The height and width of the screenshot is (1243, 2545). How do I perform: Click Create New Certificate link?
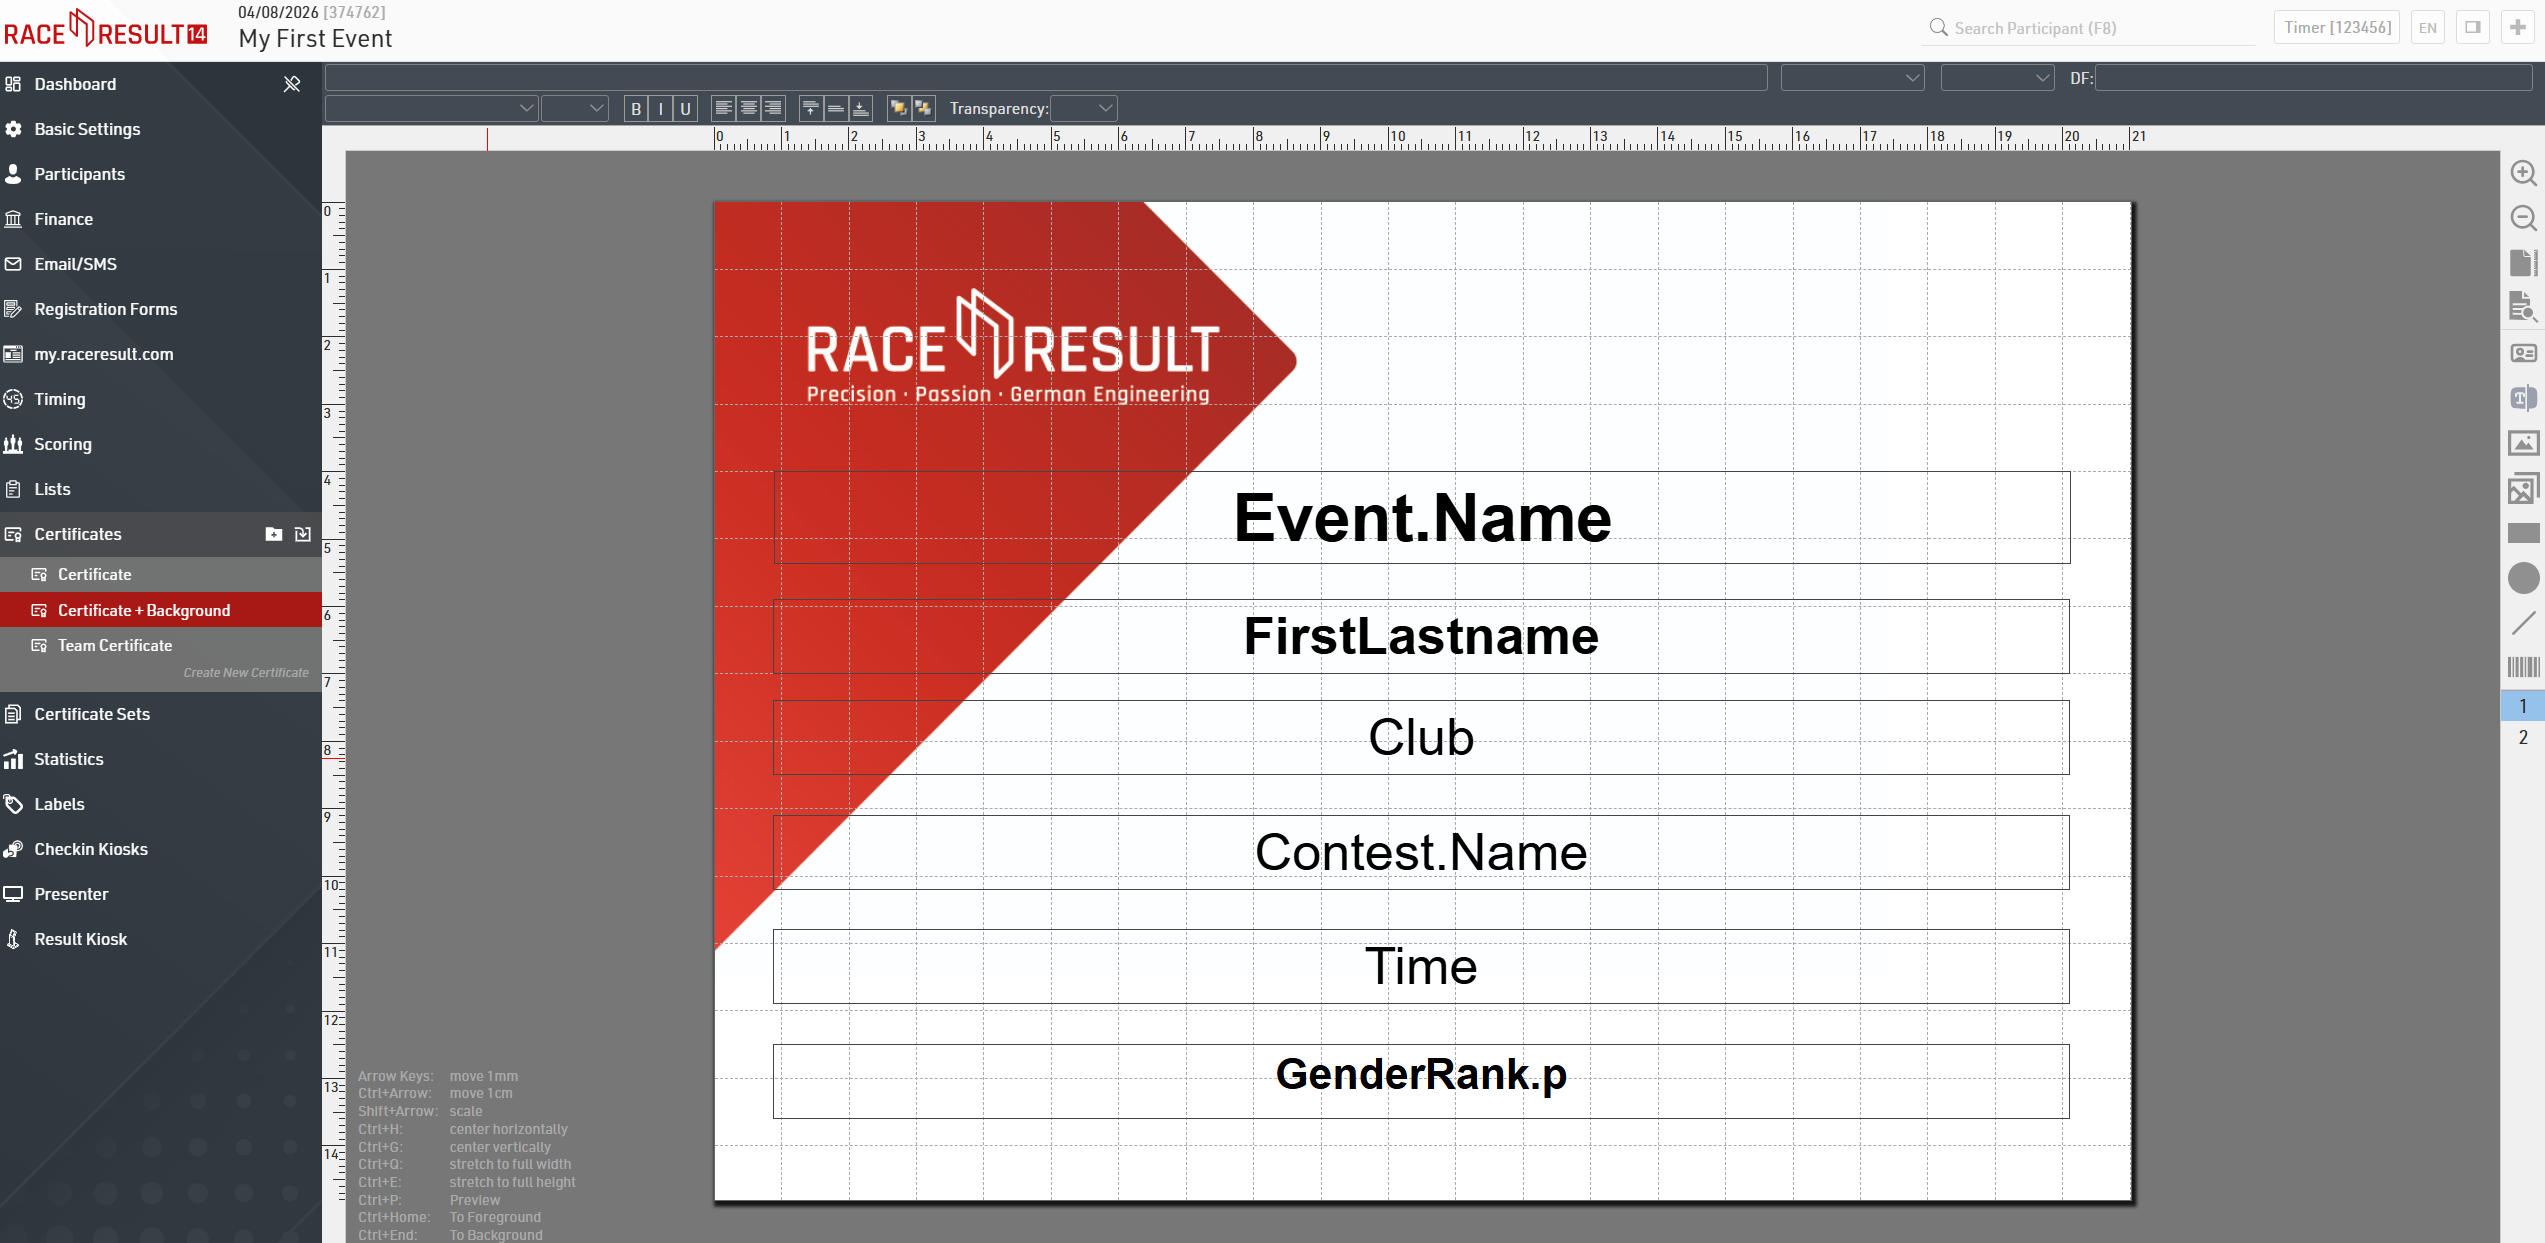(x=246, y=672)
